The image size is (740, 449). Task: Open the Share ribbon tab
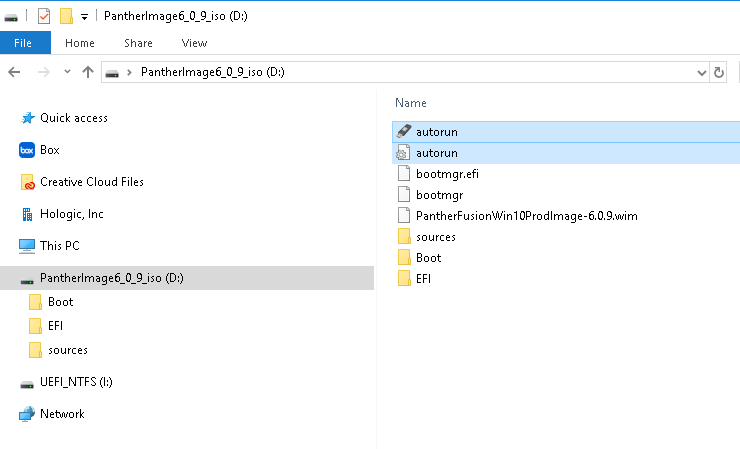click(x=138, y=43)
